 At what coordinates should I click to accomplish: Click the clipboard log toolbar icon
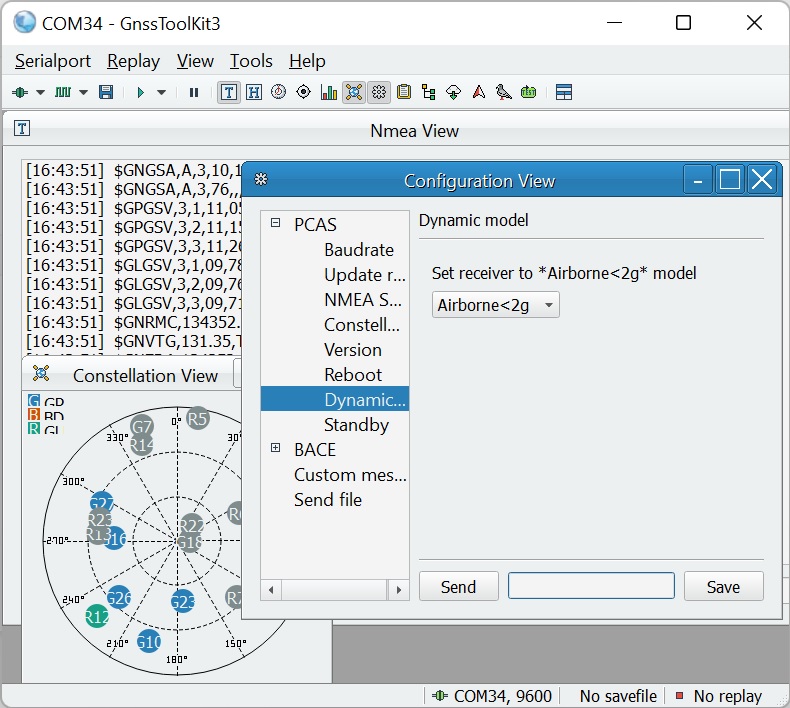(404, 92)
